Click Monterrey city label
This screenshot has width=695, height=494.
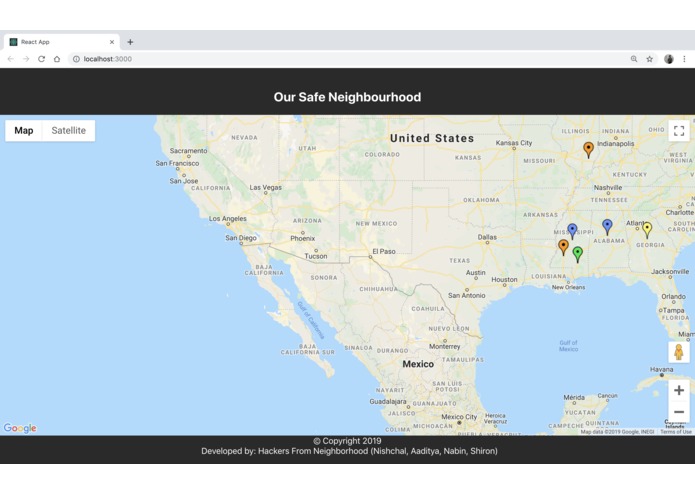[445, 346]
